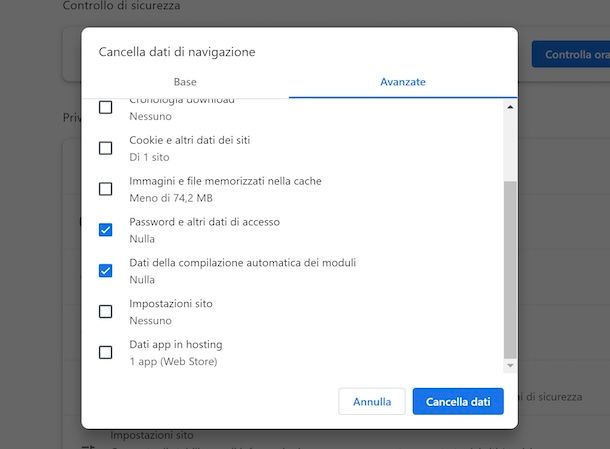Click the scrollbar down arrow
Screen dimensions: 610x449
pos(510,365)
